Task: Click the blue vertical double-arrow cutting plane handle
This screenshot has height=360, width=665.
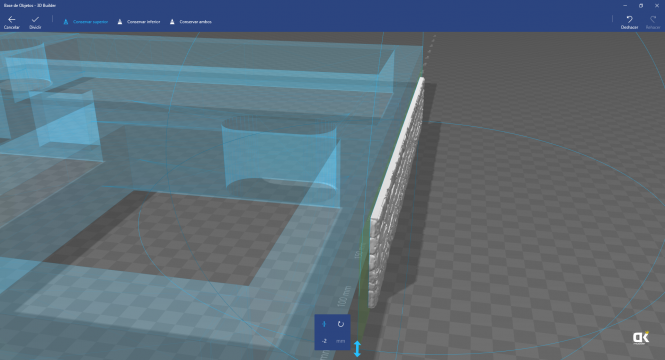Action: pos(357,349)
